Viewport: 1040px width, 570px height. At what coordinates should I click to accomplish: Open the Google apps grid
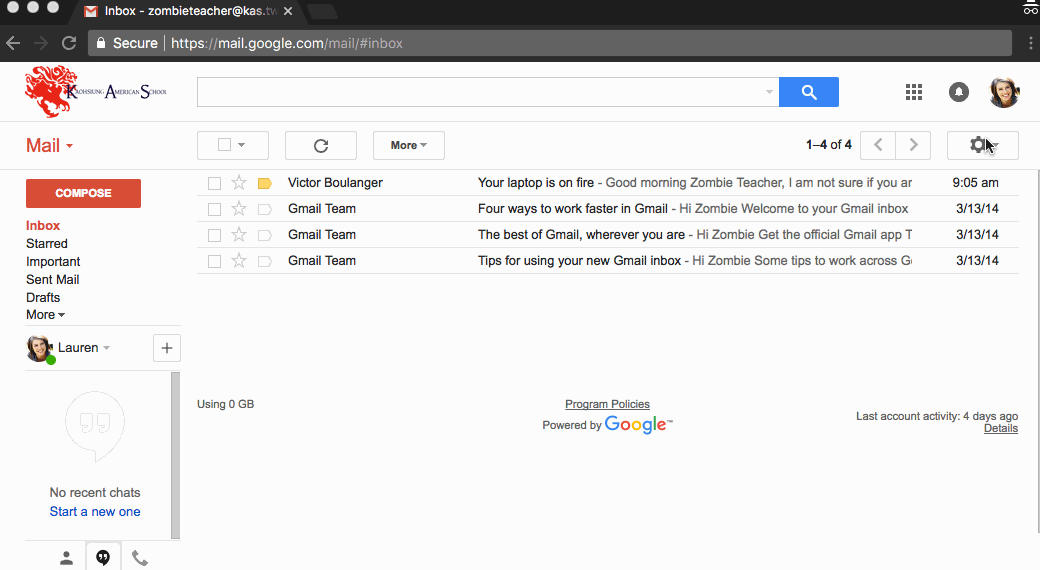pyautogui.click(x=914, y=92)
